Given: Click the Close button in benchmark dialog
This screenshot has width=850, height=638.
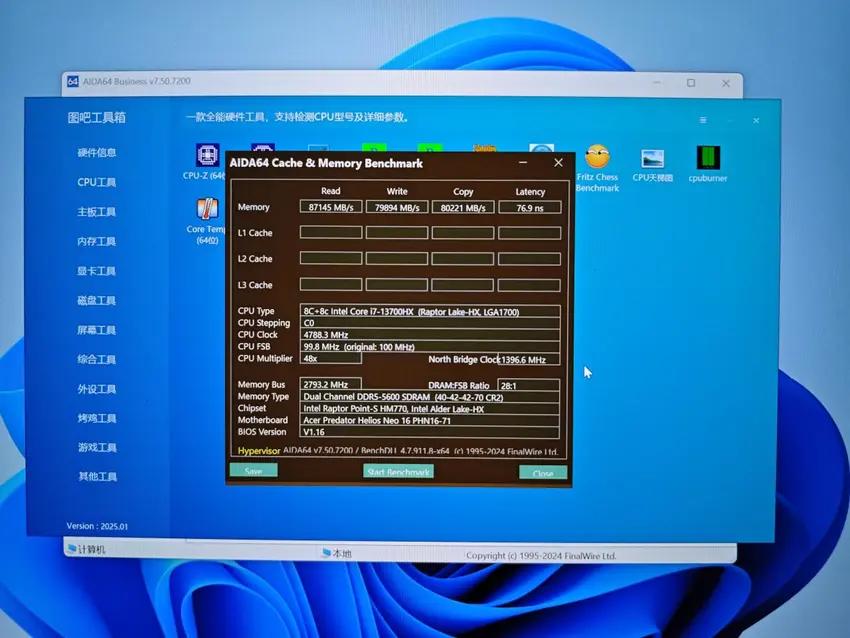Looking at the screenshot, I should [x=543, y=472].
